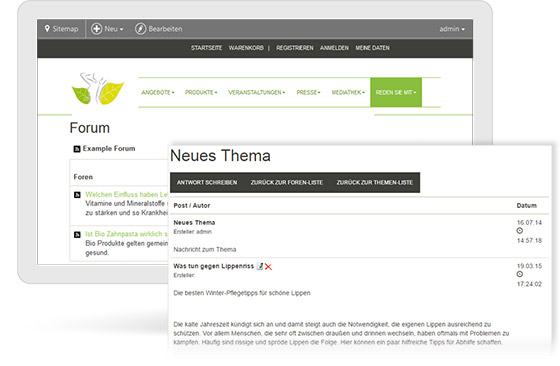Open Warenkorb in top bar
Image resolution: width=560 pixels, height=366 pixels.
pos(246,48)
